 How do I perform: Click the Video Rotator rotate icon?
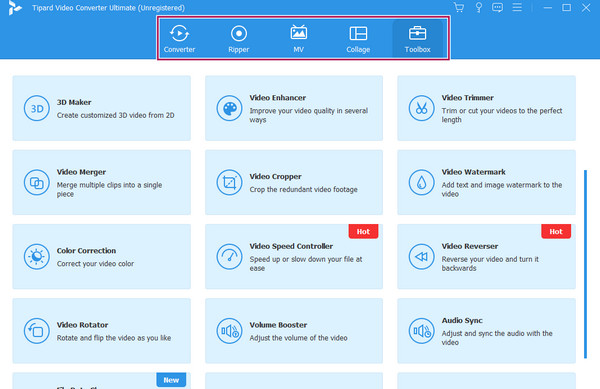[x=37, y=331]
